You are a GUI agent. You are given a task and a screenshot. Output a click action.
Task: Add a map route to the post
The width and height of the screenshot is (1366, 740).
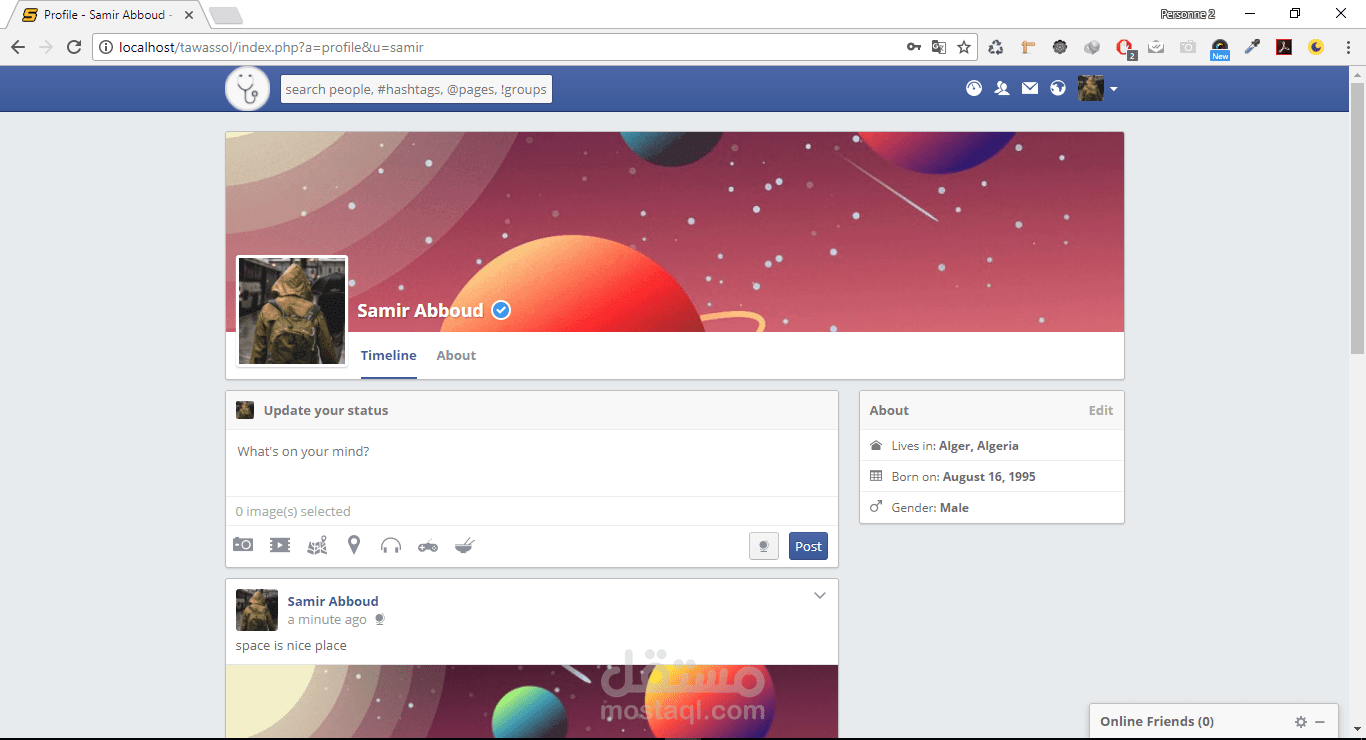click(317, 545)
